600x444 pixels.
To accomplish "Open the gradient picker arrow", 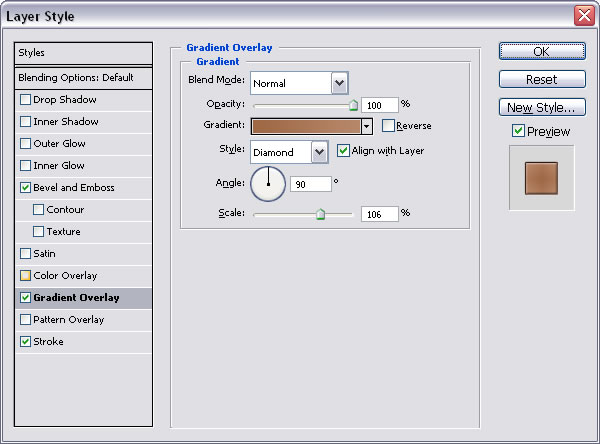I will point(367,126).
